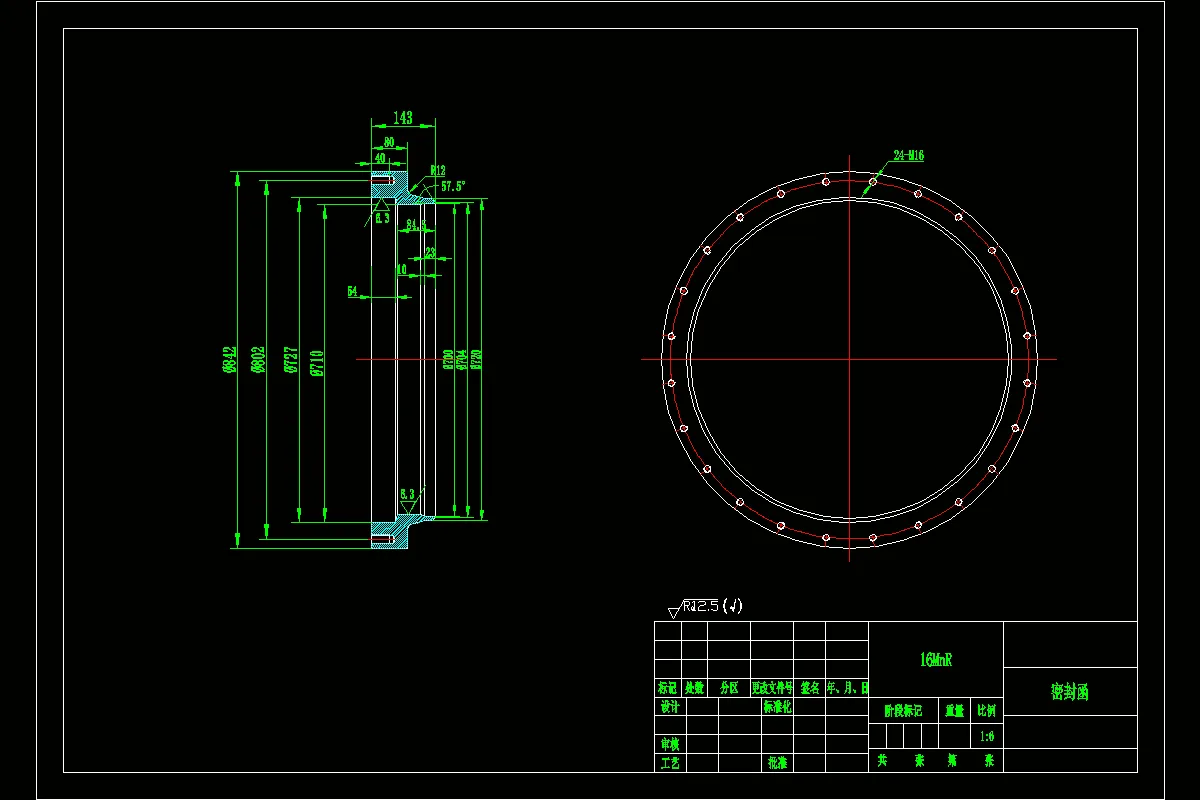Viewport: 1200px width, 800px height.
Task: Select the 54 dimension text
Action: 352,291
